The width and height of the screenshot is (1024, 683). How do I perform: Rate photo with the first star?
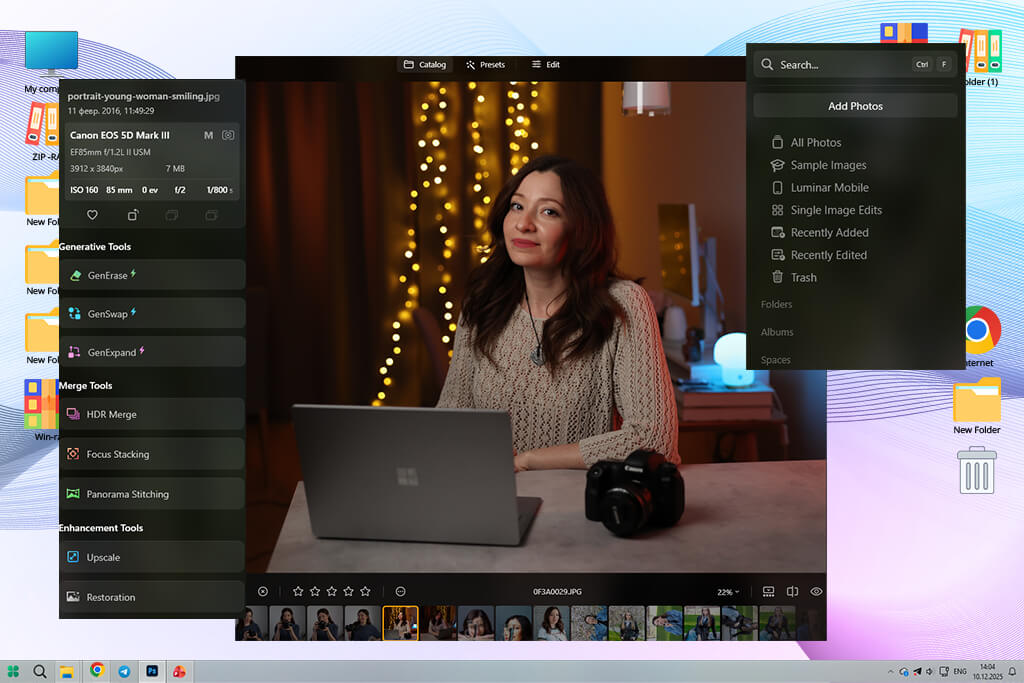point(298,592)
